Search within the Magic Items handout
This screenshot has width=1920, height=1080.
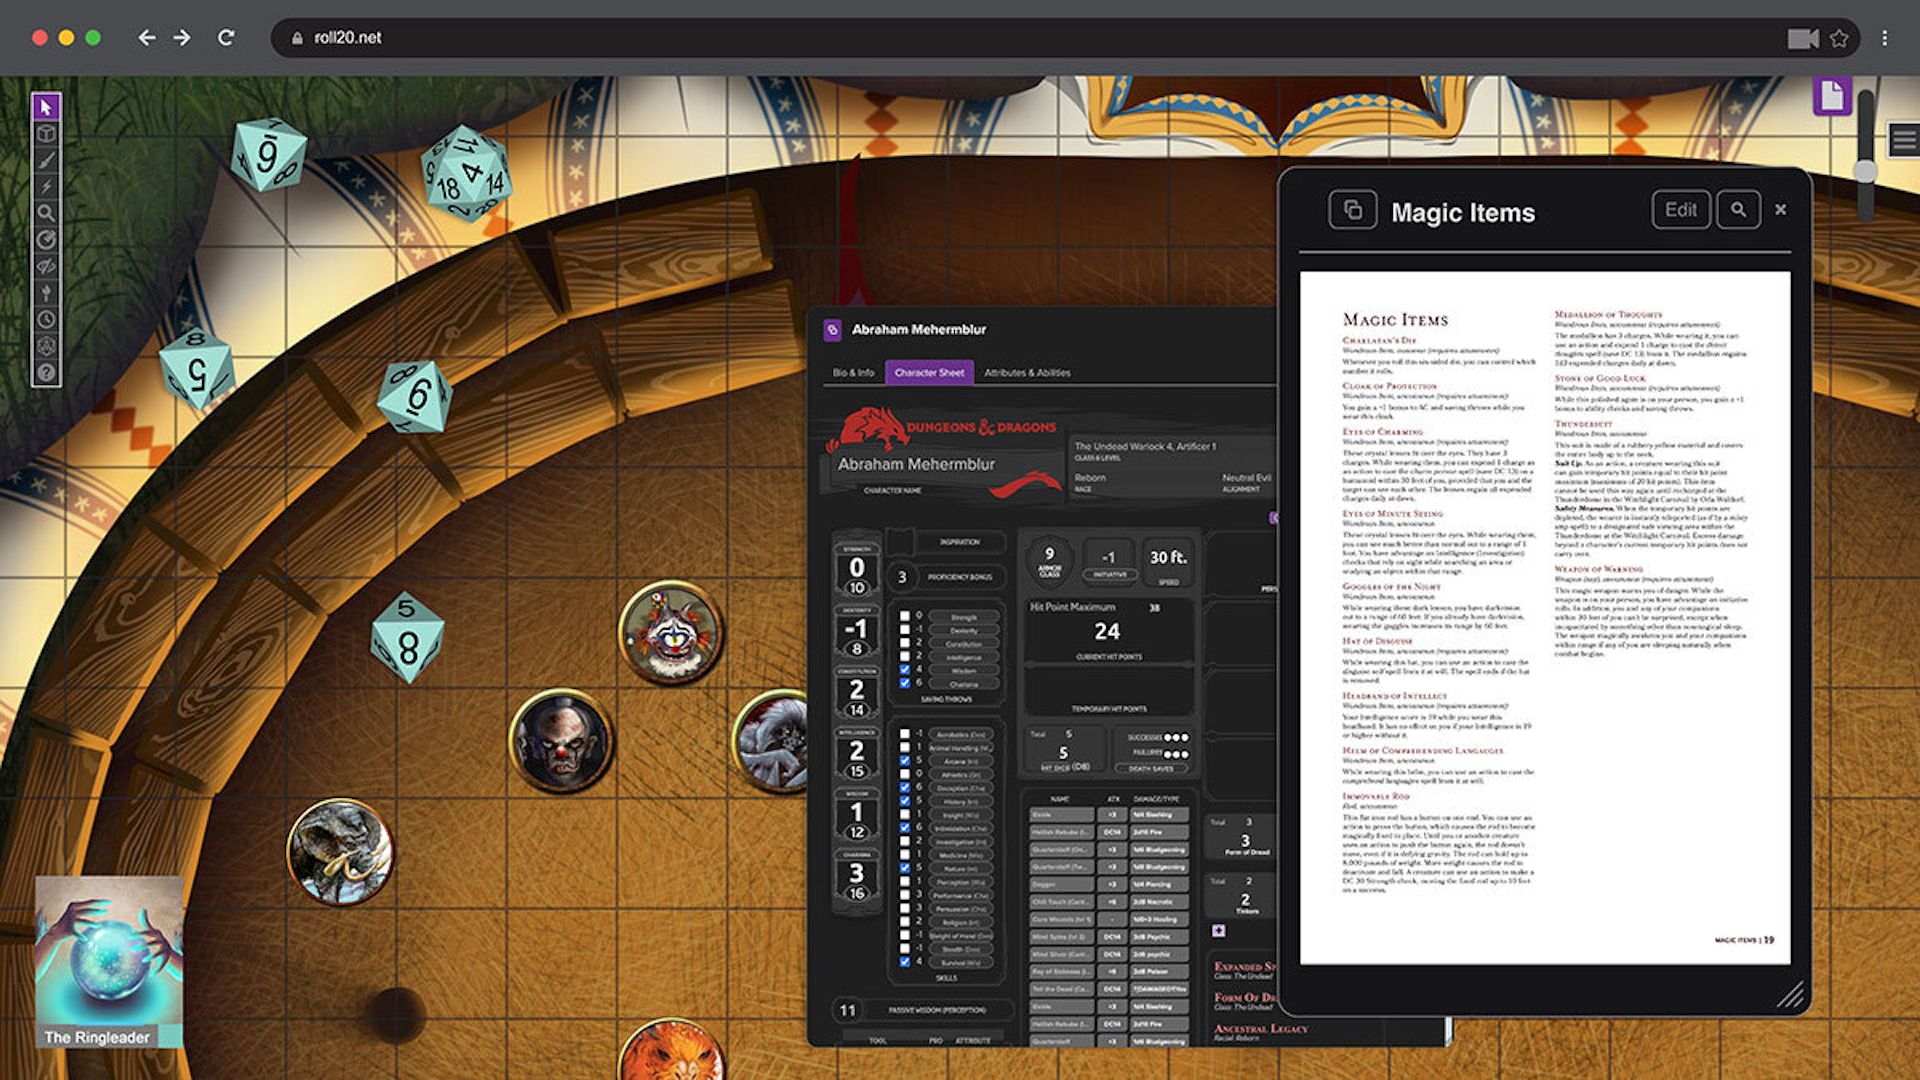[x=1738, y=210]
